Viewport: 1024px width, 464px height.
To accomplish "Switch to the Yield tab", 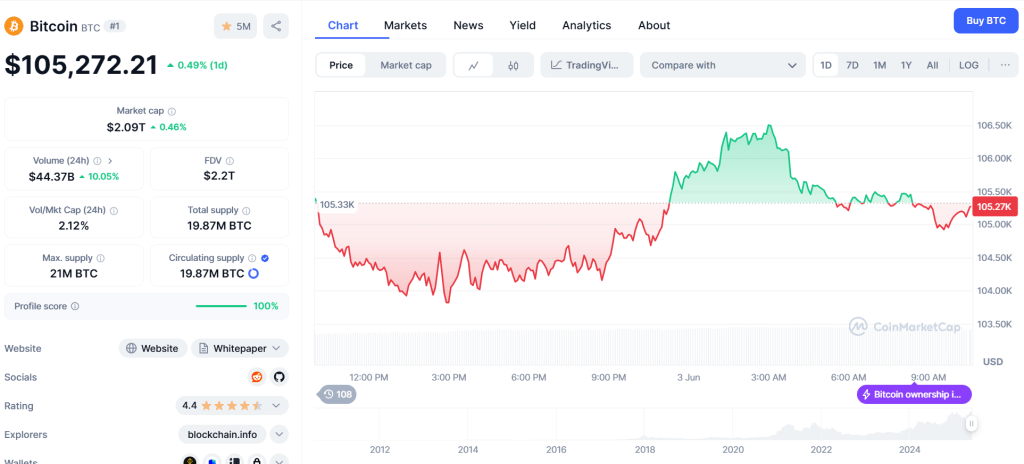I will pos(522,25).
